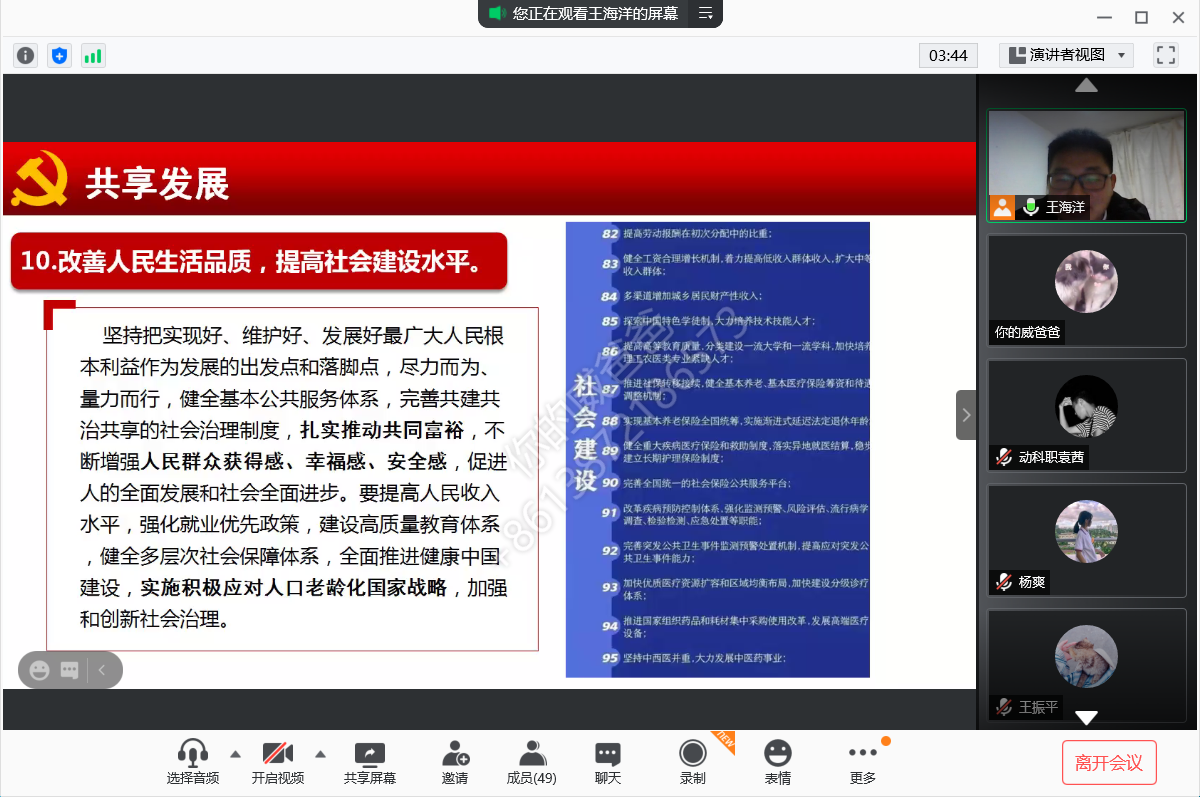Click the 社会建设 chart image
The image size is (1200, 797).
click(718, 450)
